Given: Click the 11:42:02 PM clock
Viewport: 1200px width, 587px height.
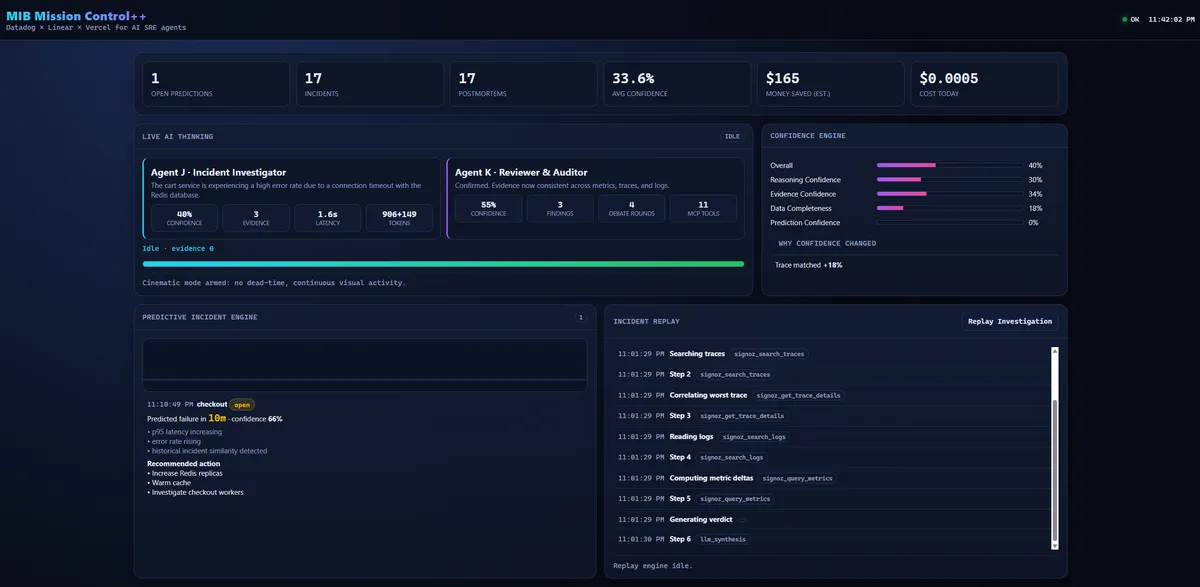Looking at the screenshot, I should click(1171, 19).
